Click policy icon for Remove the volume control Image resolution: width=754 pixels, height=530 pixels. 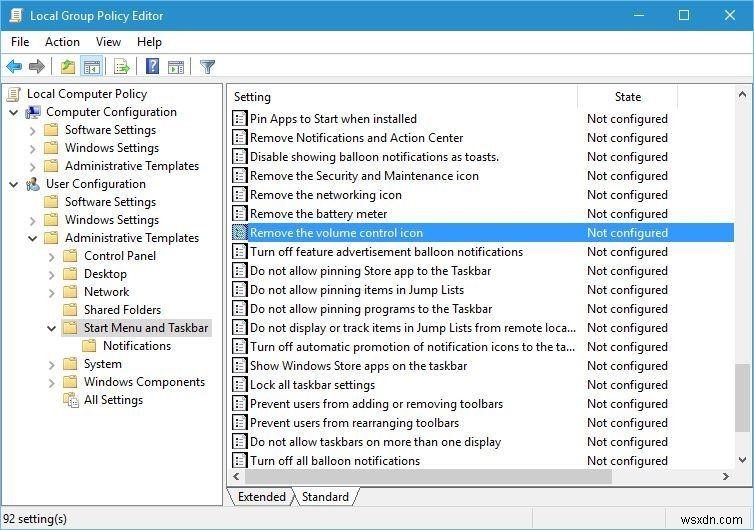[x=239, y=232]
